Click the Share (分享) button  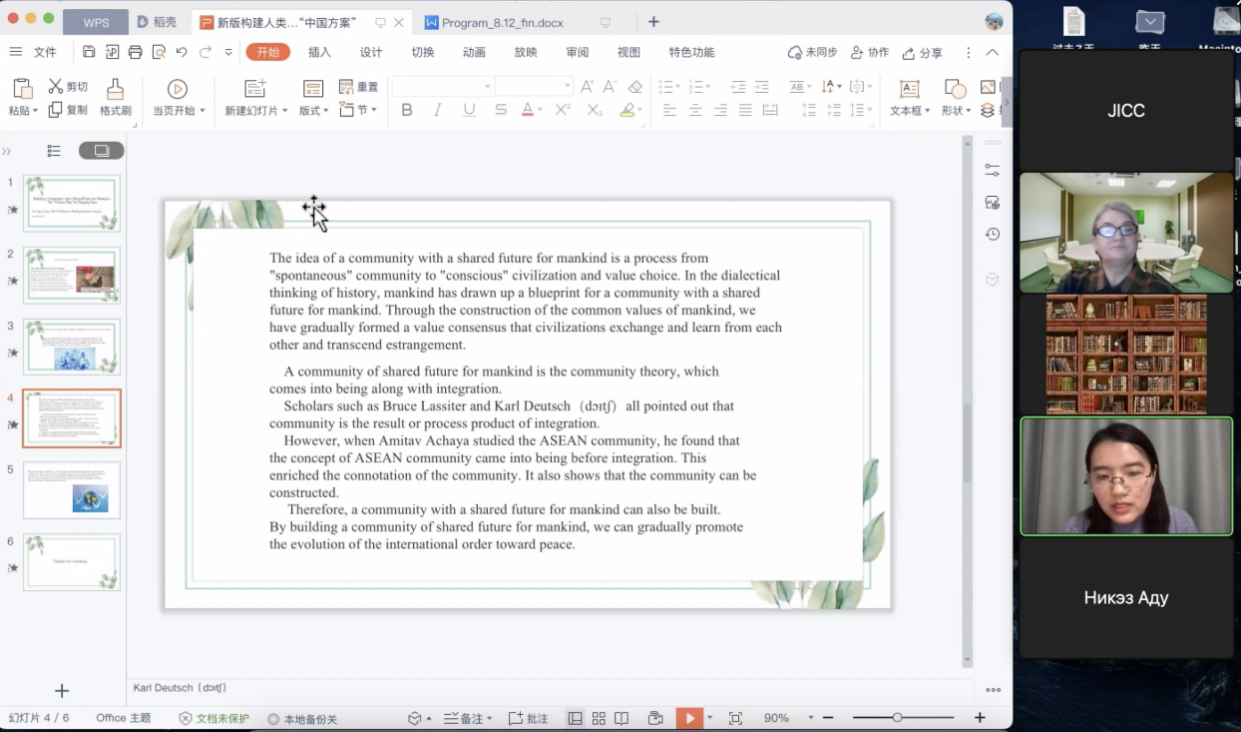click(922, 53)
